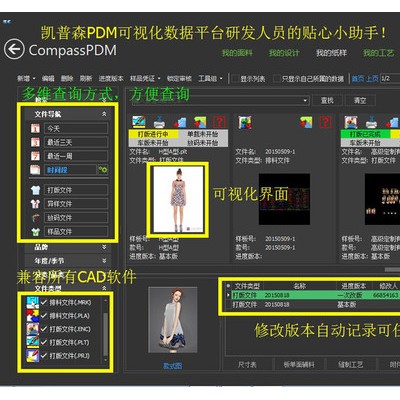Switch to the 我的设计 tab
This screenshot has height=400, width=400.
point(284,53)
